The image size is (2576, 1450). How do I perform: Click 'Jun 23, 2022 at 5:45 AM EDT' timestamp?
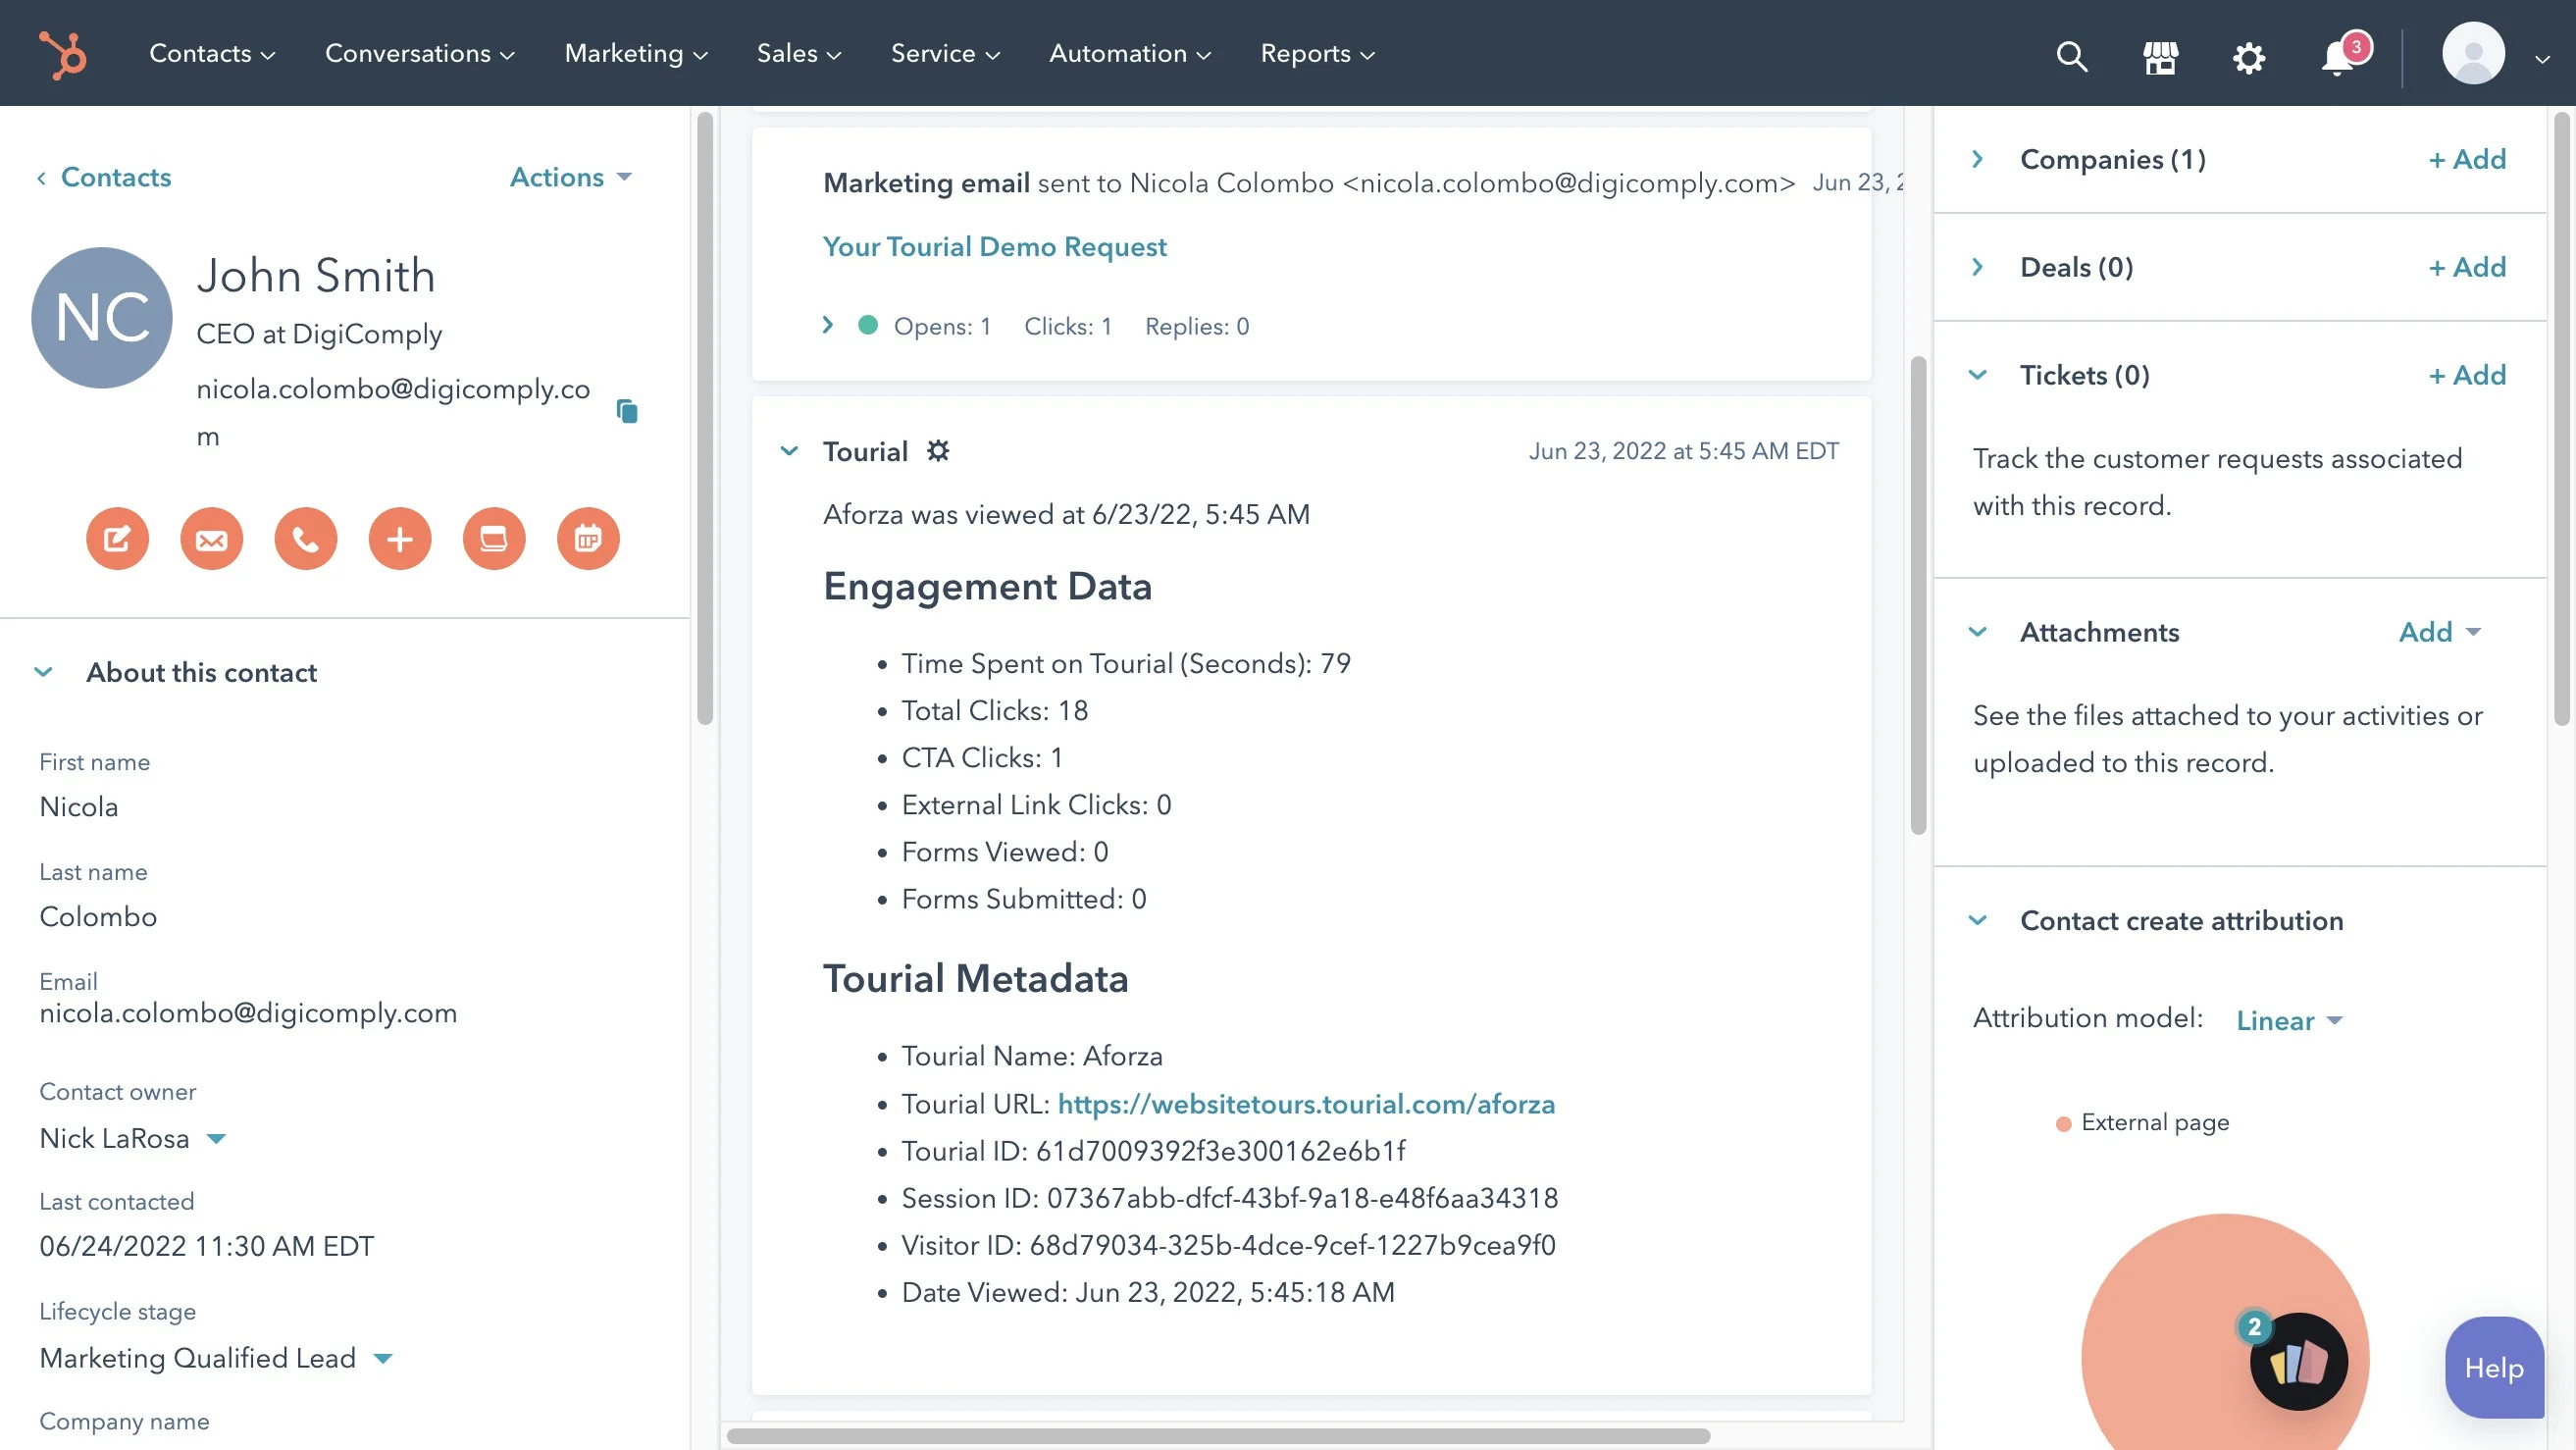click(x=1684, y=451)
